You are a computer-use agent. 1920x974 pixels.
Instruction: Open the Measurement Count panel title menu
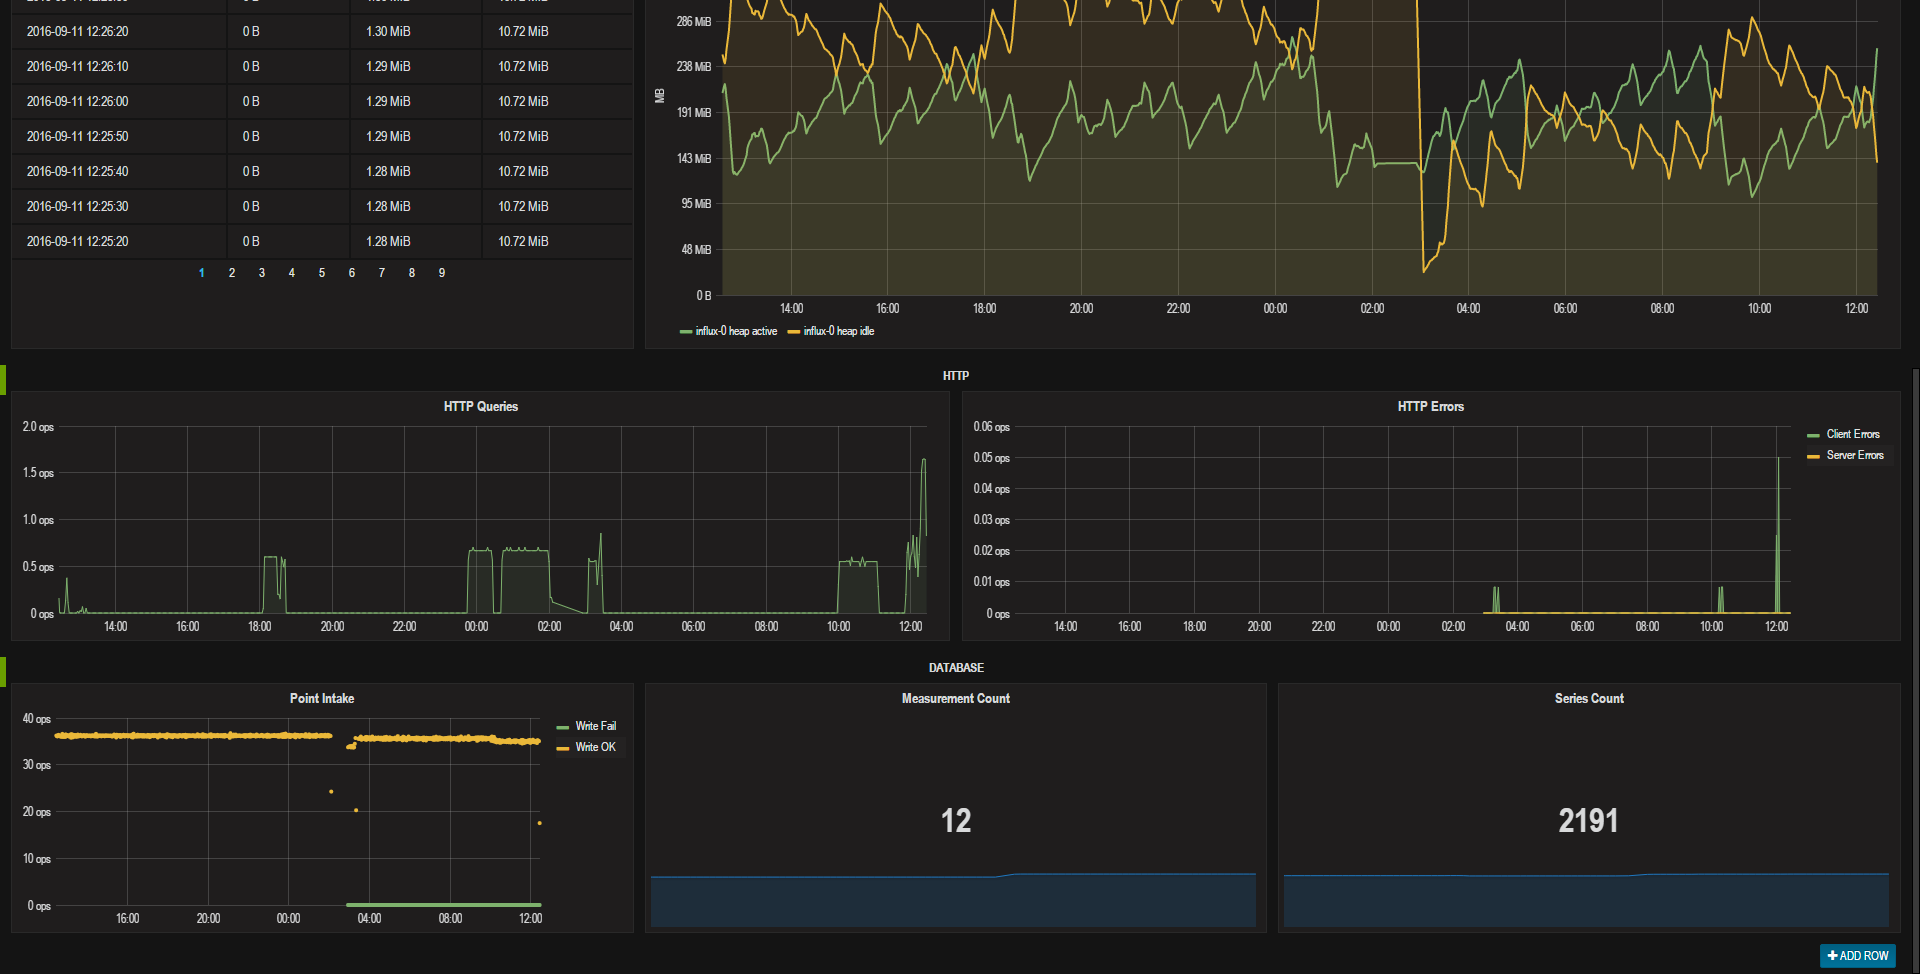click(x=956, y=698)
